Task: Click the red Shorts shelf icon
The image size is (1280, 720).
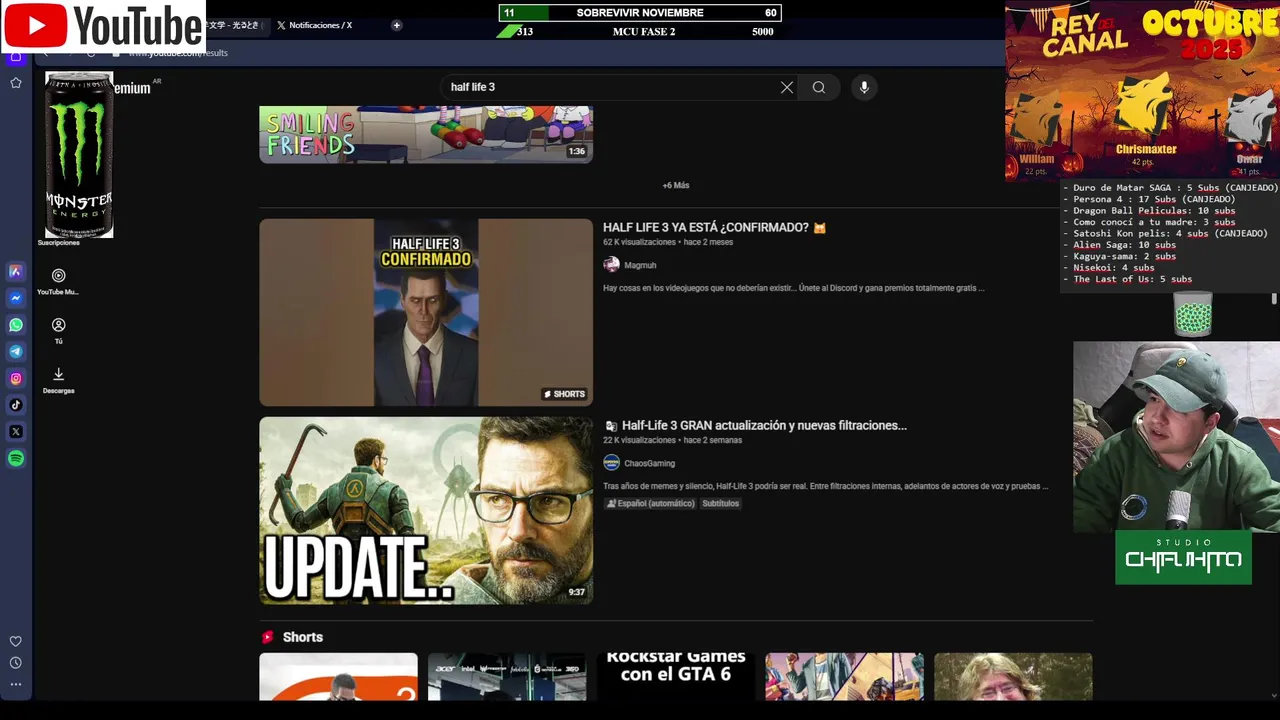Action: point(267,637)
